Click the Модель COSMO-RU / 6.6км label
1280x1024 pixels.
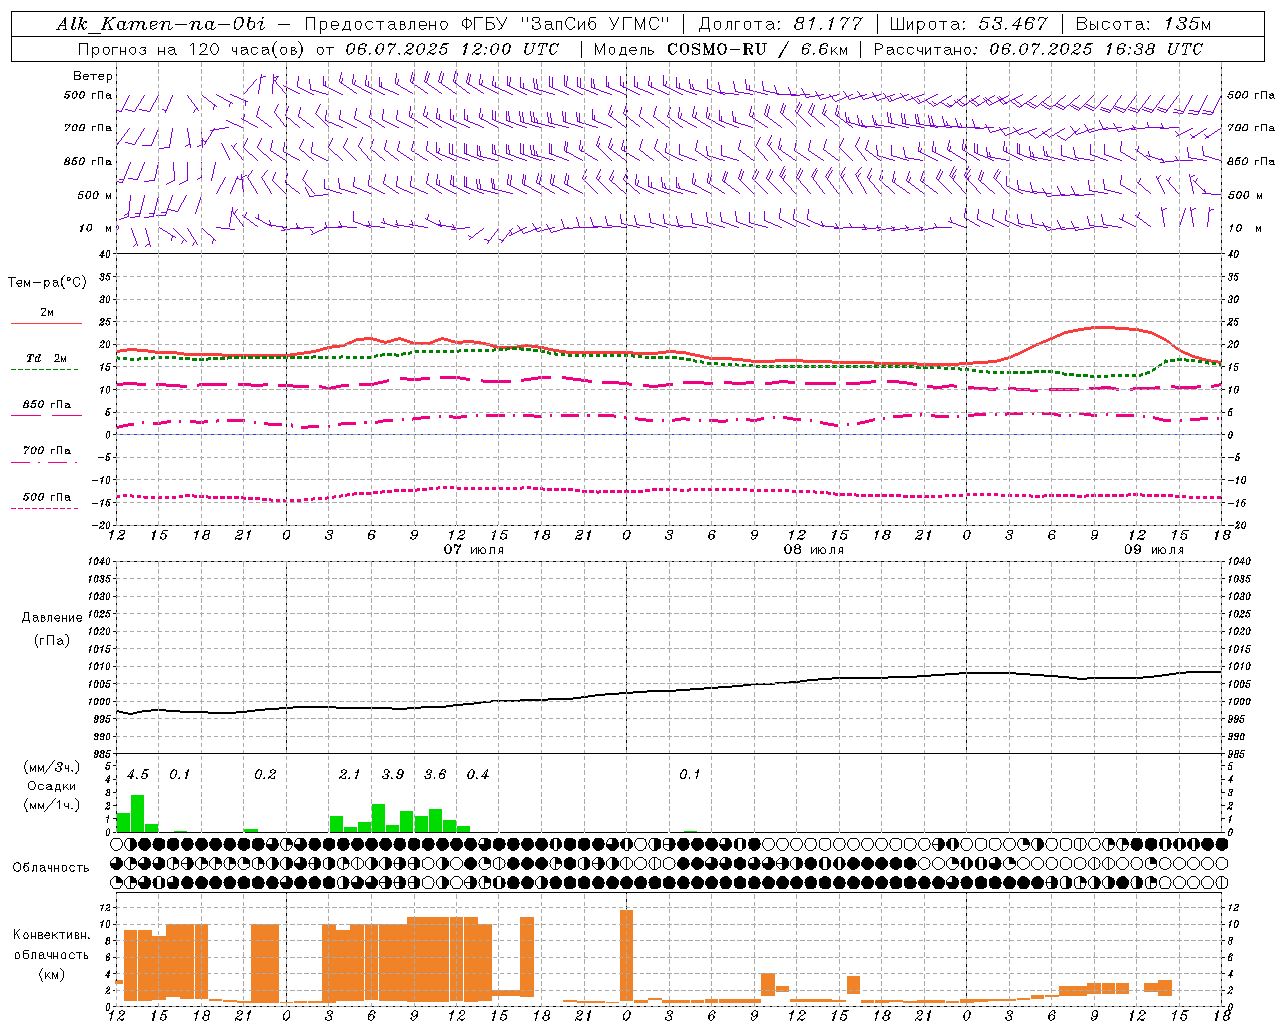coord(720,49)
